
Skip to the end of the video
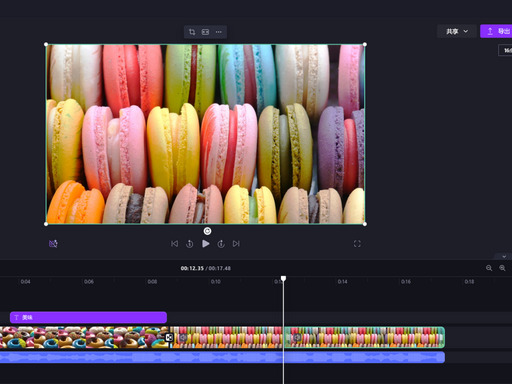[x=236, y=244]
